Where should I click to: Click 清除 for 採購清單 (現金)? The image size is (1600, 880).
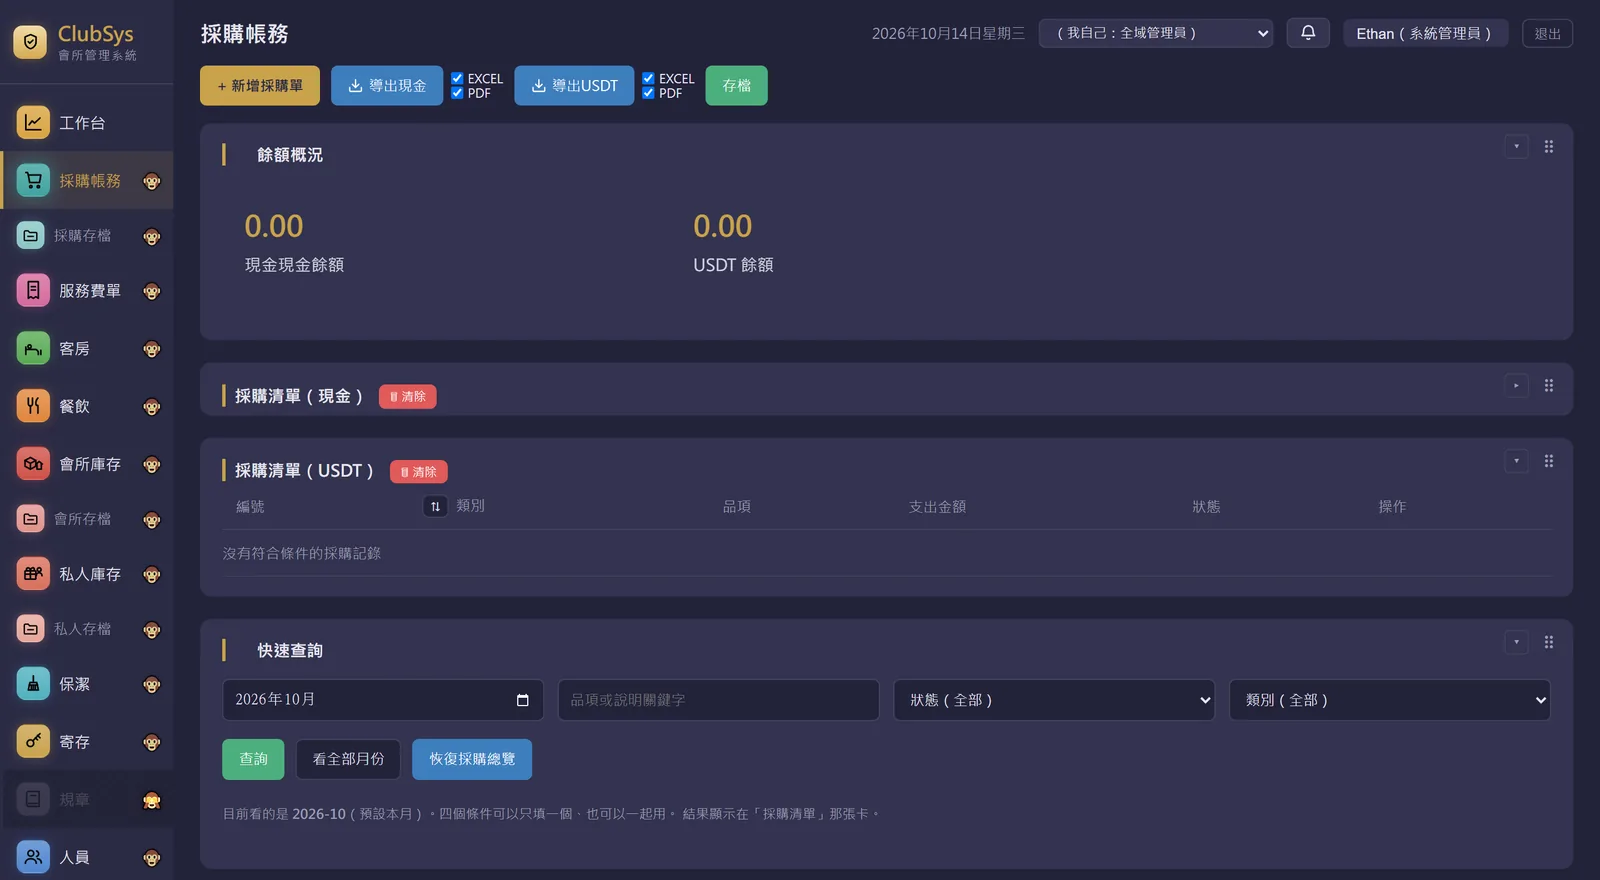(x=408, y=397)
